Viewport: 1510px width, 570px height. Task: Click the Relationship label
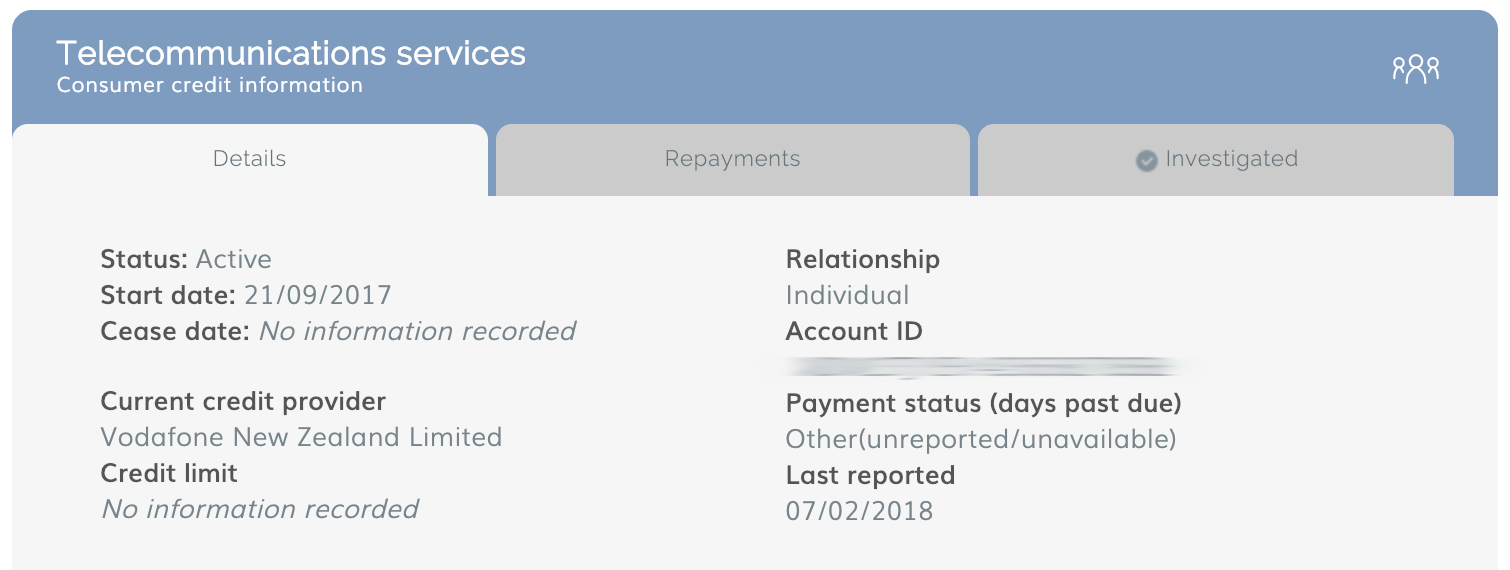pyautogui.click(x=863, y=259)
